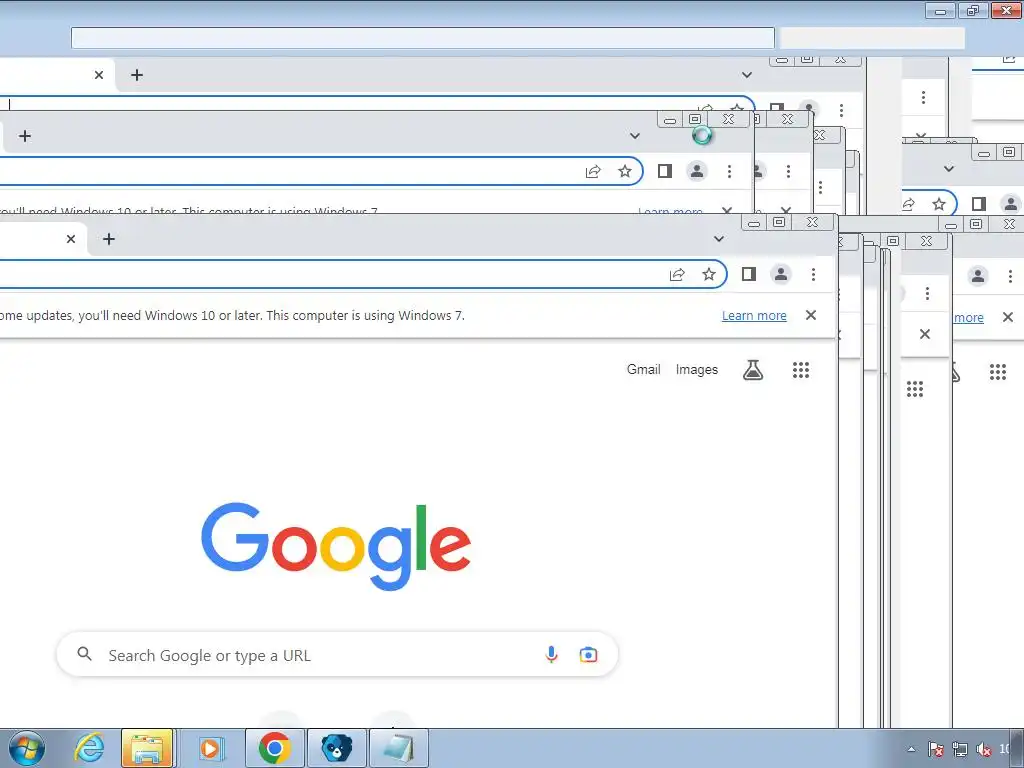Open a new tab in the middle Chrome window
This screenshot has height=768, width=1024.
click(25, 136)
